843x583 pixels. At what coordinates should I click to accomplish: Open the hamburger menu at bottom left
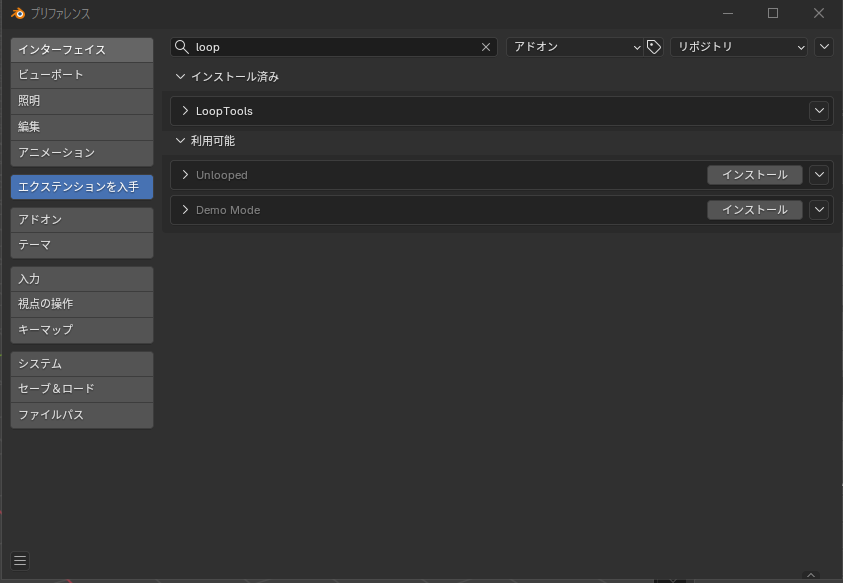point(20,560)
